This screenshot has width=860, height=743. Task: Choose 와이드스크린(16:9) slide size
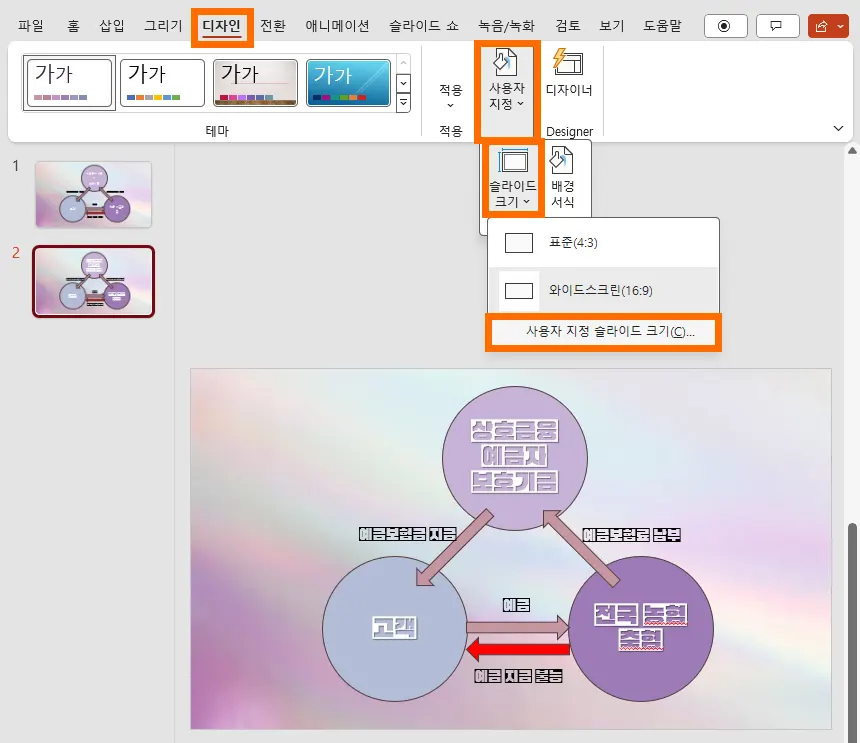(x=603, y=290)
